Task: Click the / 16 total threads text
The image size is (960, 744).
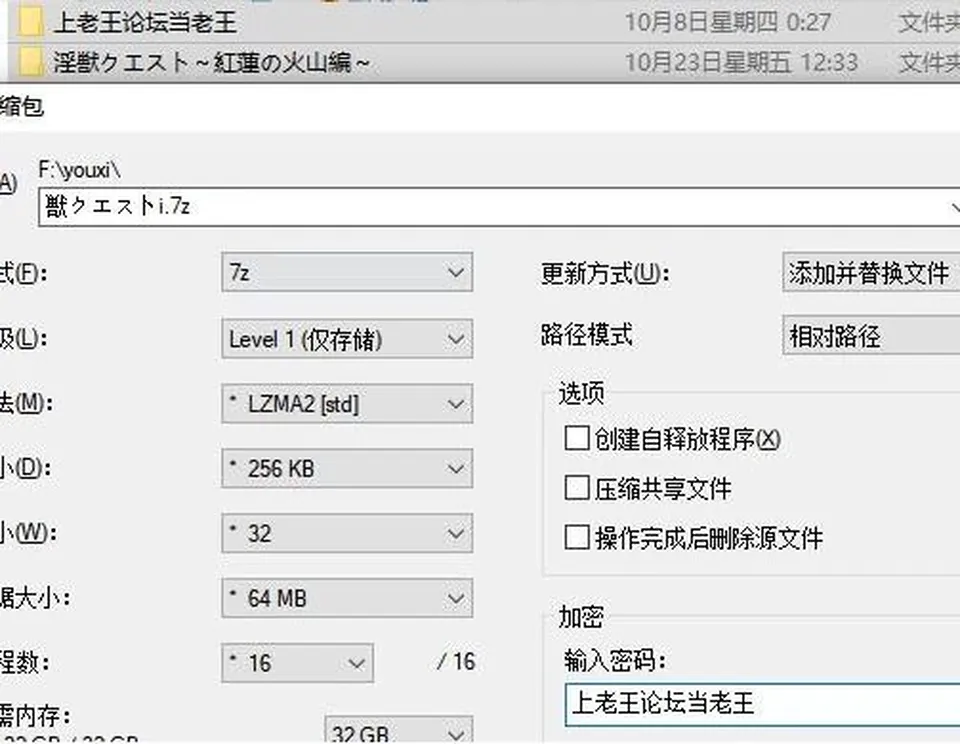Action: (x=456, y=662)
